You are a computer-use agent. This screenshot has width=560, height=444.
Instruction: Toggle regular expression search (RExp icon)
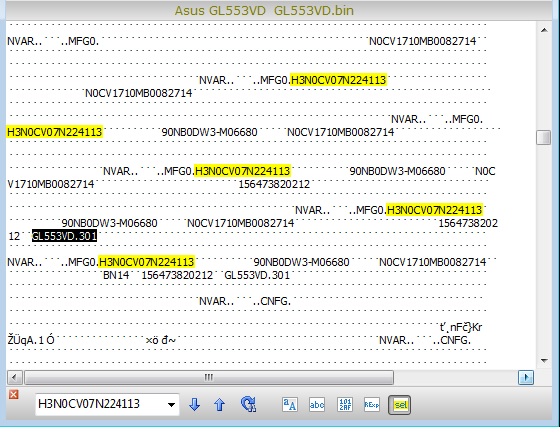pos(372,404)
